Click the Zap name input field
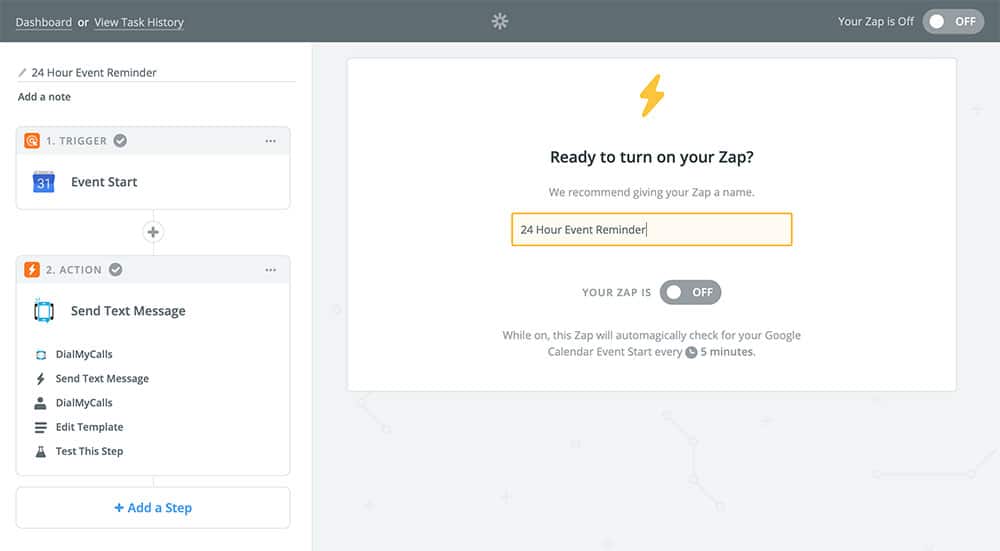Screen dimensions: 1000x551 pyautogui.click(x=651, y=229)
